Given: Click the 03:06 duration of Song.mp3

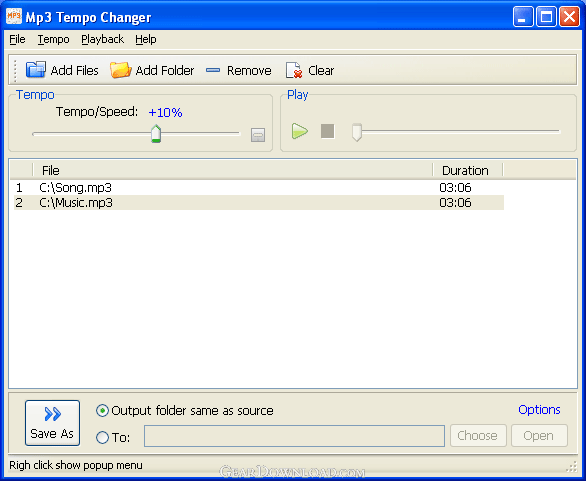Looking at the screenshot, I should point(455,187).
